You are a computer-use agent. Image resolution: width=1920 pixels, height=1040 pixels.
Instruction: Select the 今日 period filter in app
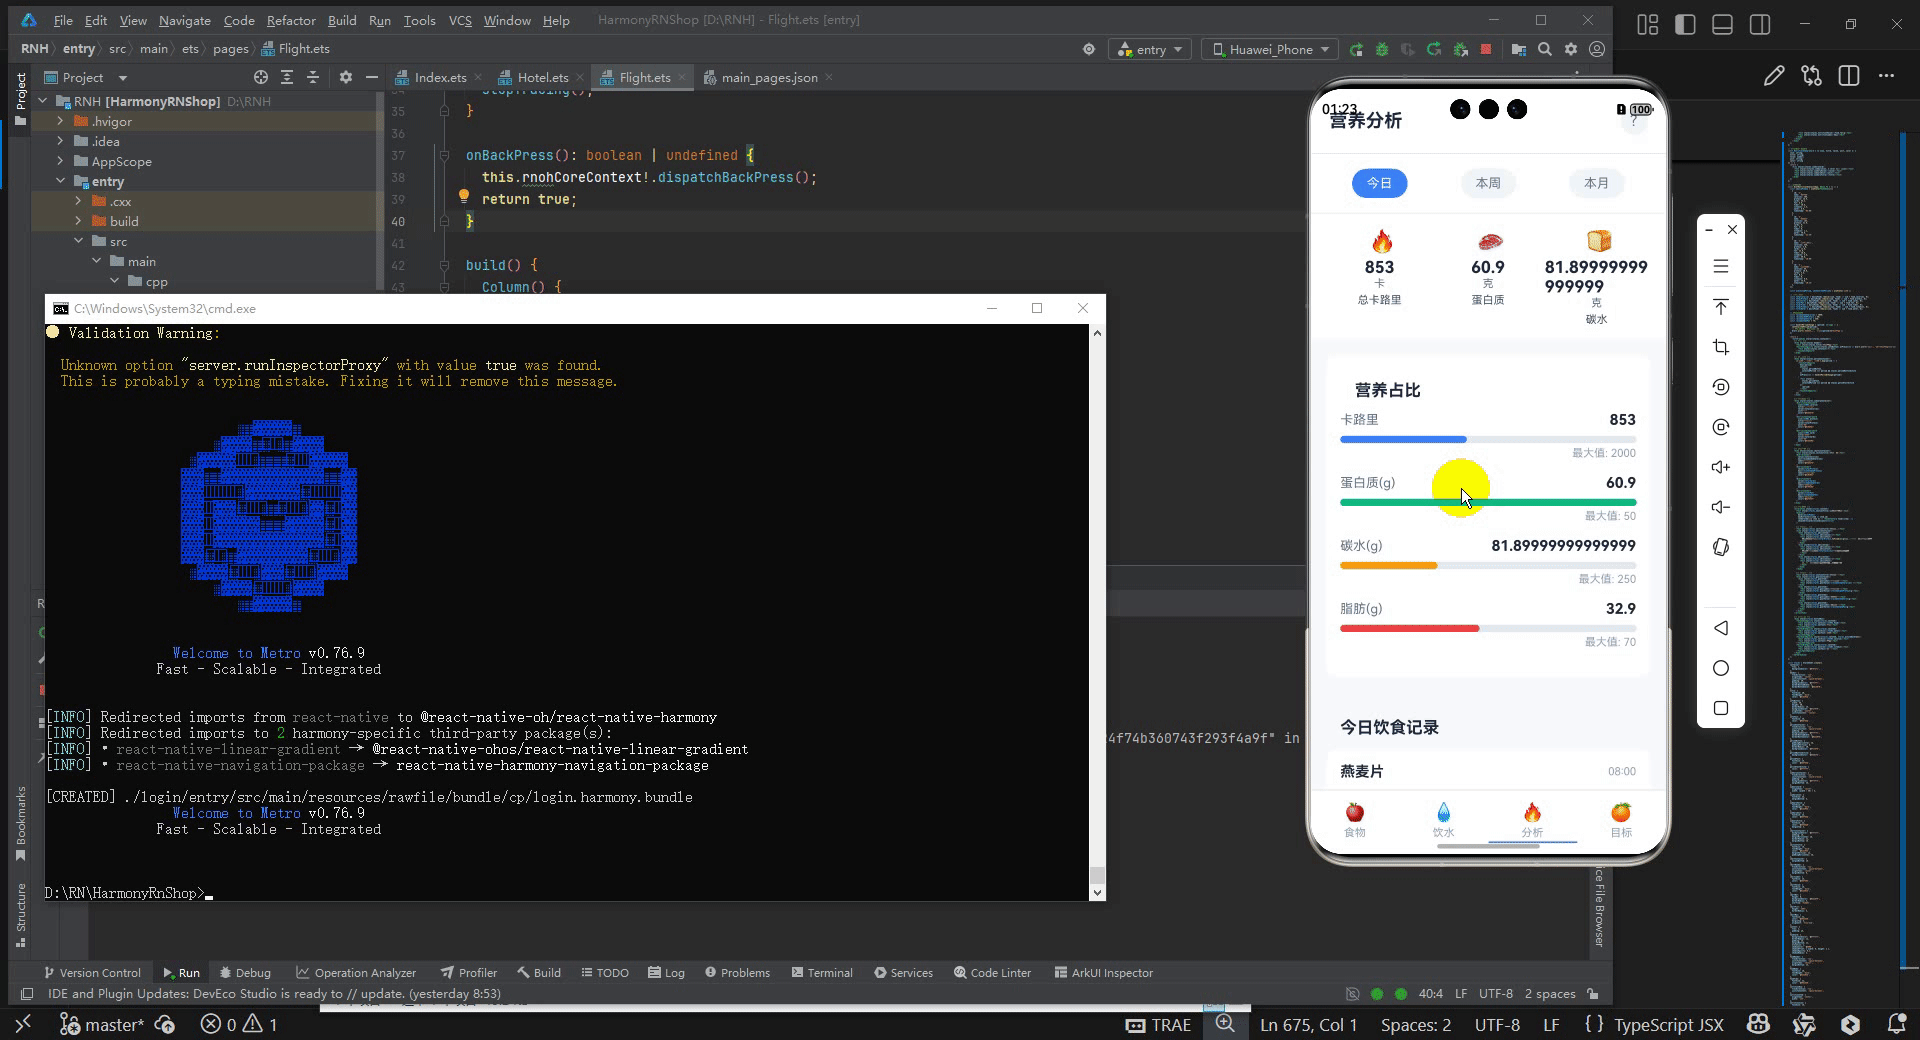coord(1379,183)
